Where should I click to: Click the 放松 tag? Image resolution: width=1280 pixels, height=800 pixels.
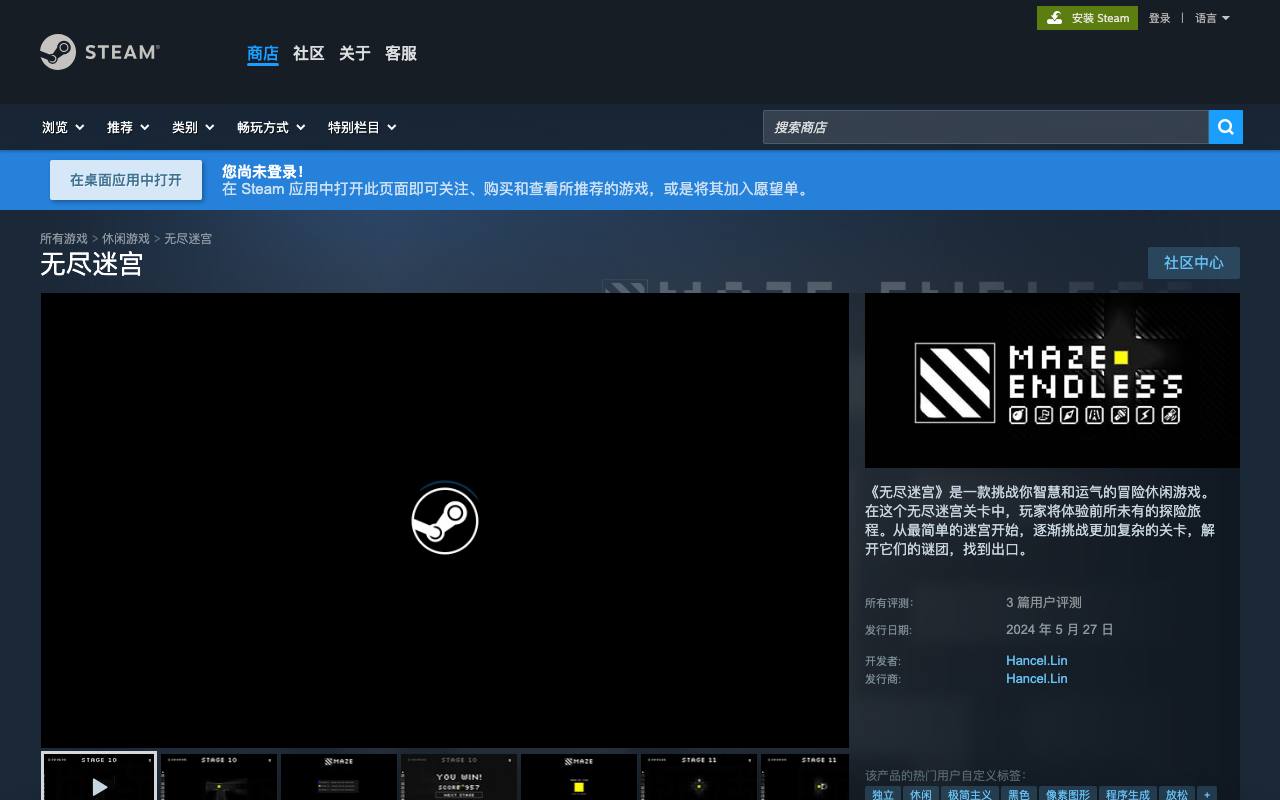[1177, 795]
